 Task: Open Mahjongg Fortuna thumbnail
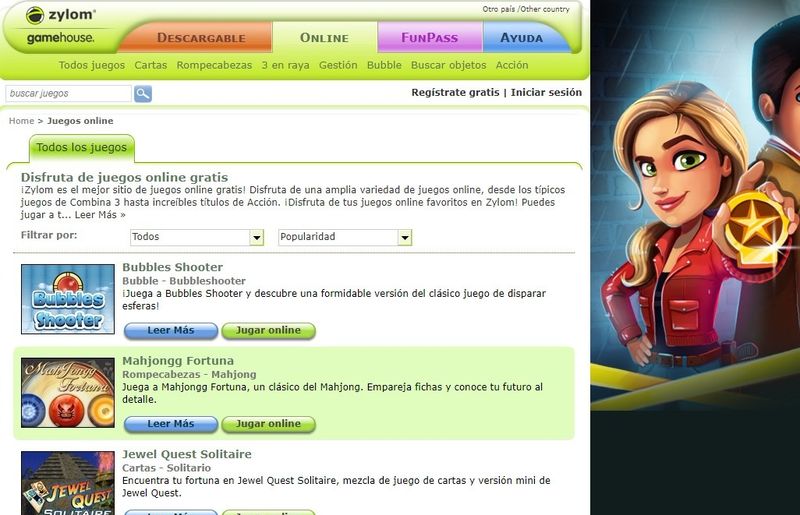[x=68, y=393]
